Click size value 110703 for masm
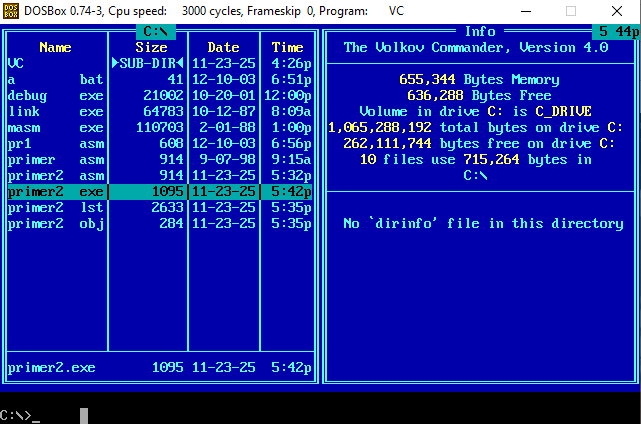 coord(159,128)
